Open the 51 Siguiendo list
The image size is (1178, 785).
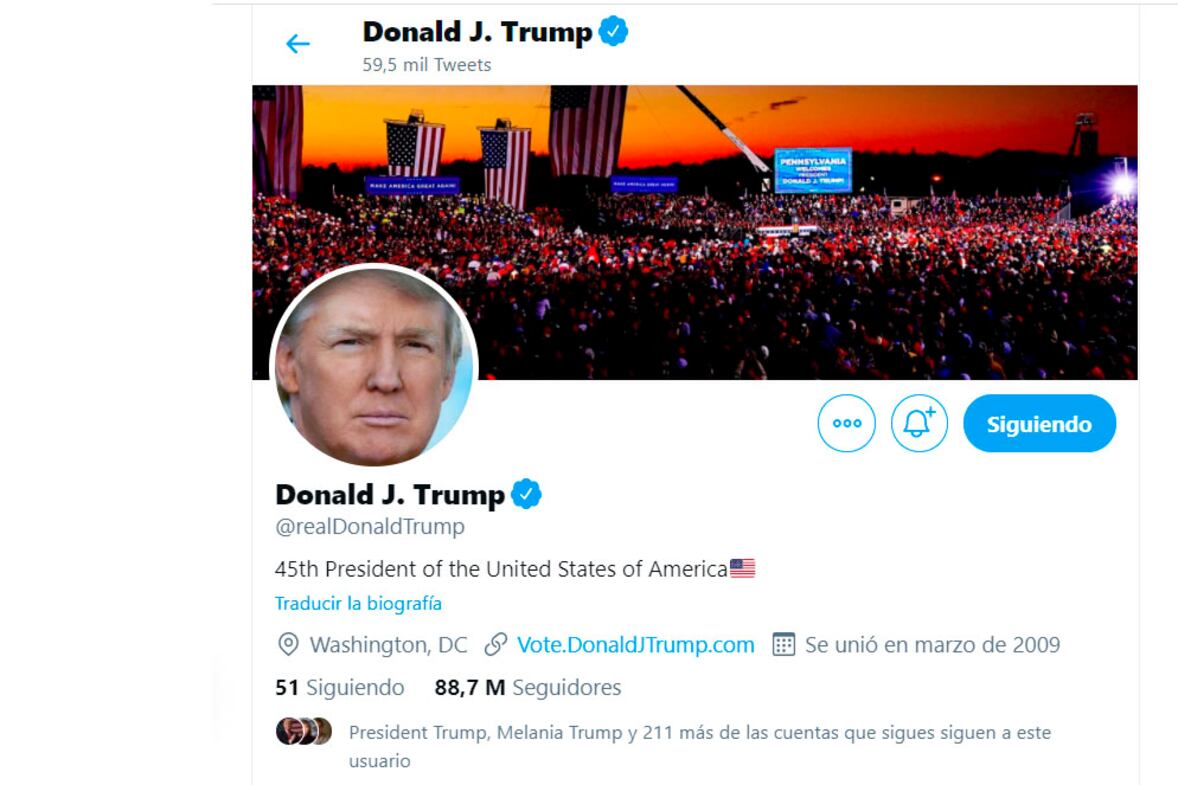(x=340, y=687)
